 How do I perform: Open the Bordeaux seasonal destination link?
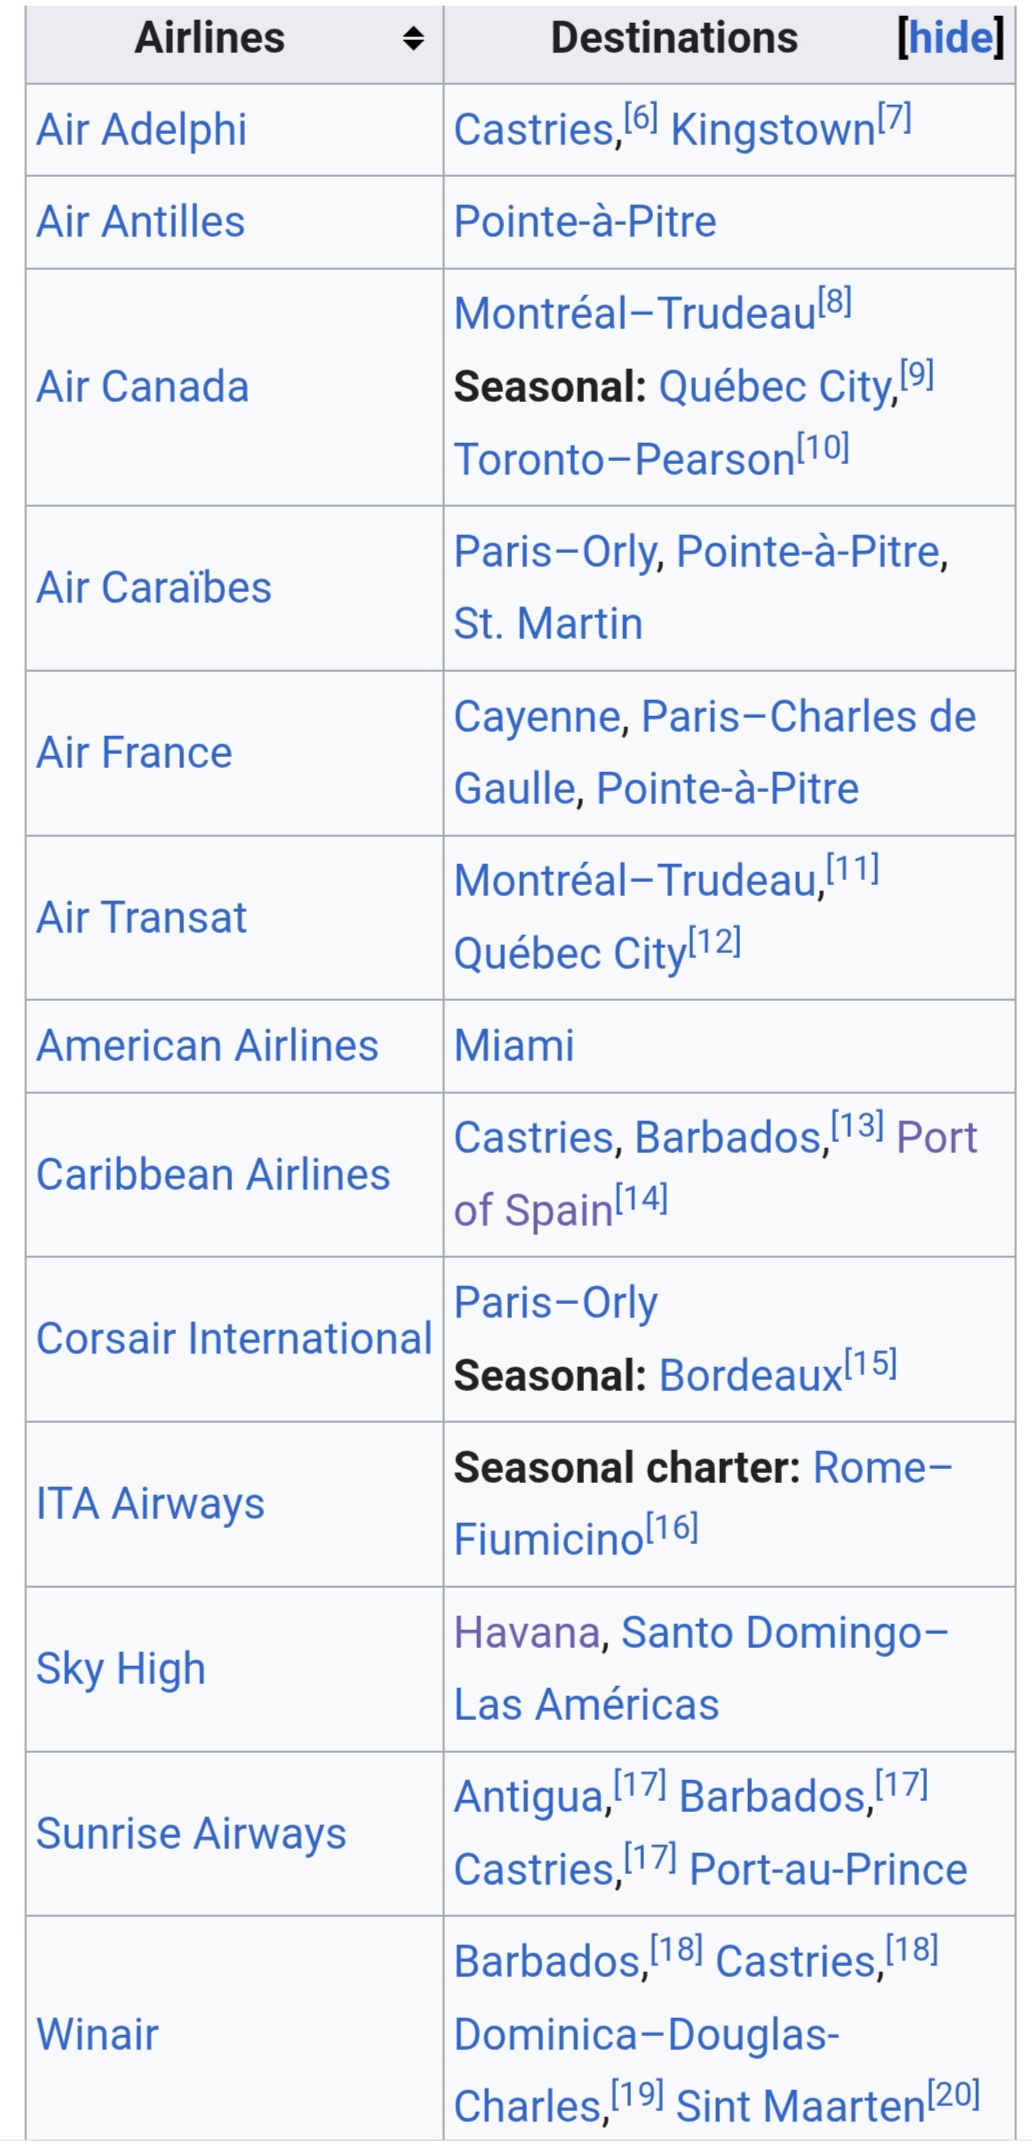click(751, 1376)
